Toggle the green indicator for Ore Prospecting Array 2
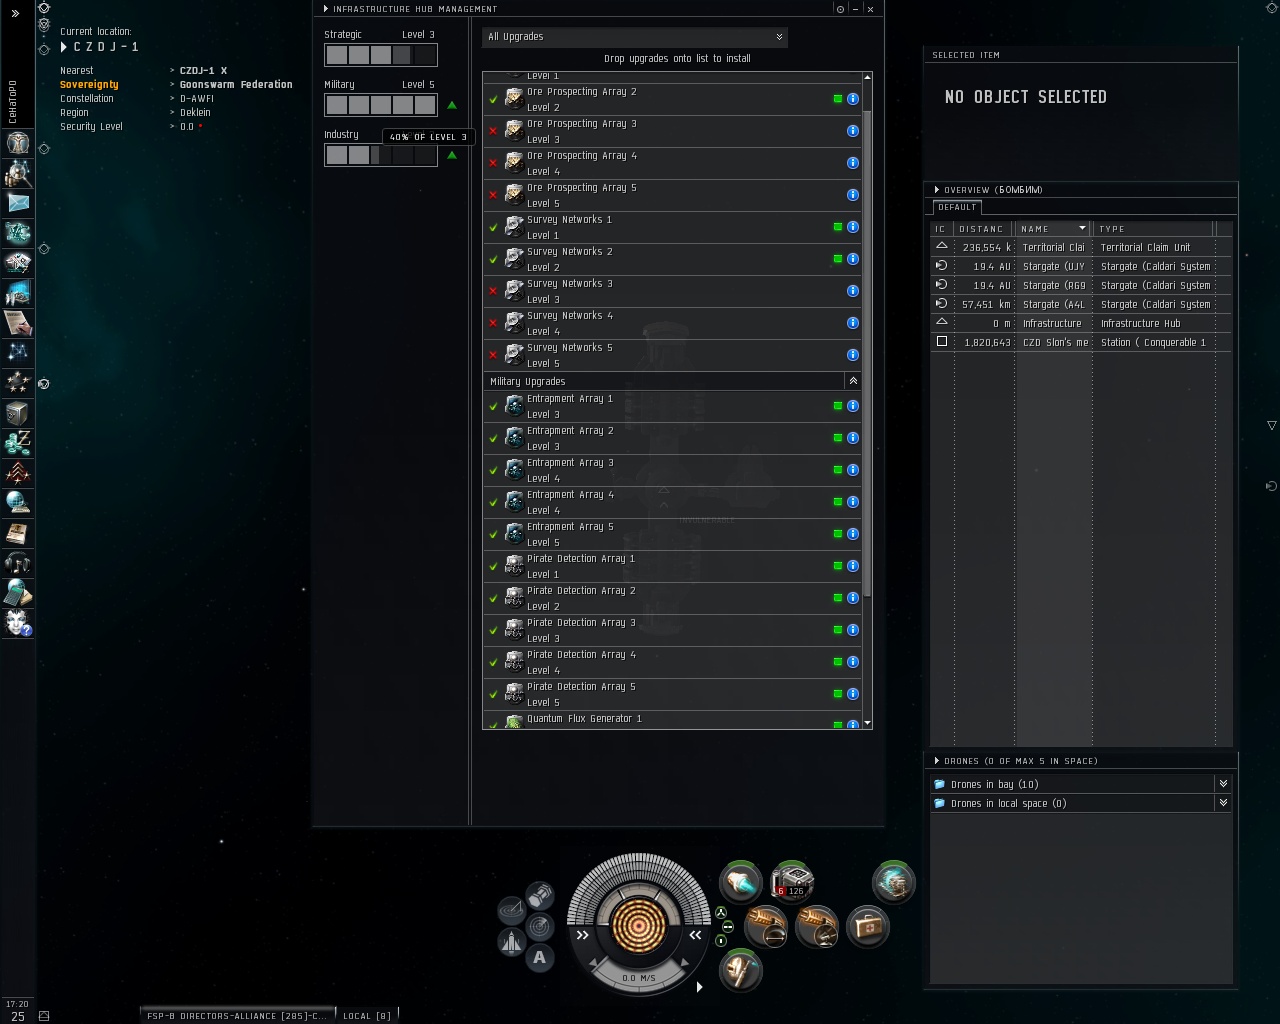Viewport: 1280px width, 1024px height. (838, 99)
